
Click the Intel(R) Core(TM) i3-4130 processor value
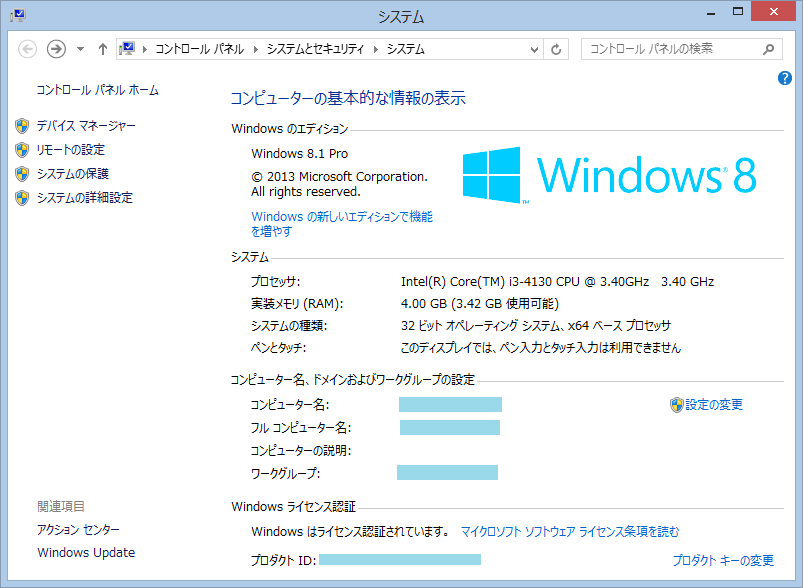pos(557,282)
